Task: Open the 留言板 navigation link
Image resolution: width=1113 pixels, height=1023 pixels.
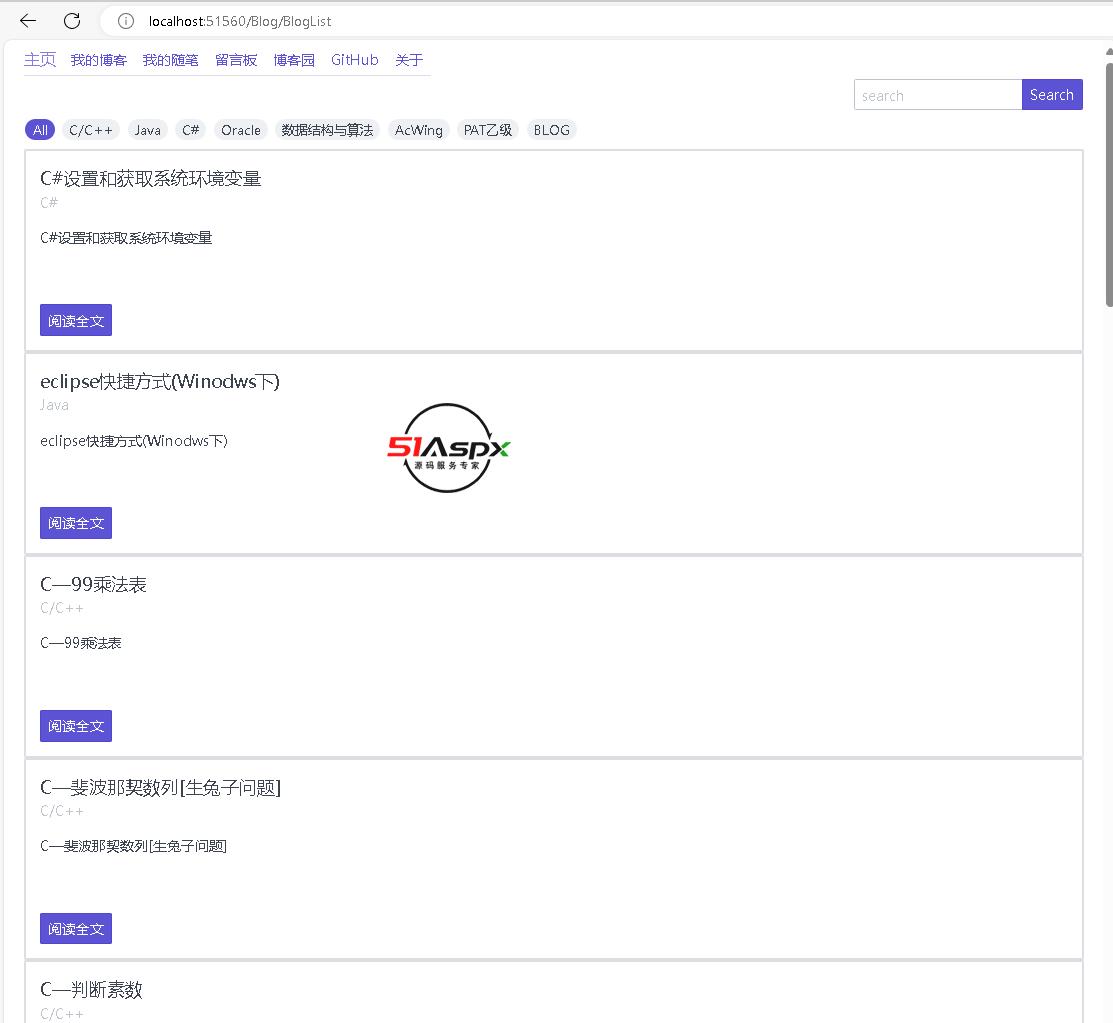Action: [236, 60]
